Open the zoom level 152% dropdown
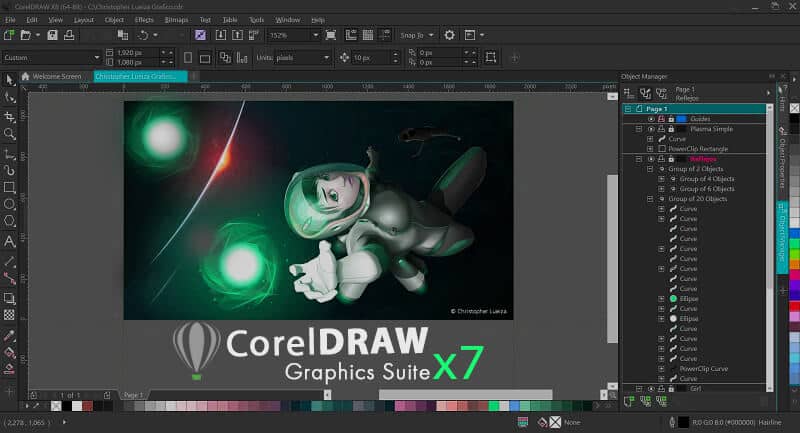 (315, 35)
